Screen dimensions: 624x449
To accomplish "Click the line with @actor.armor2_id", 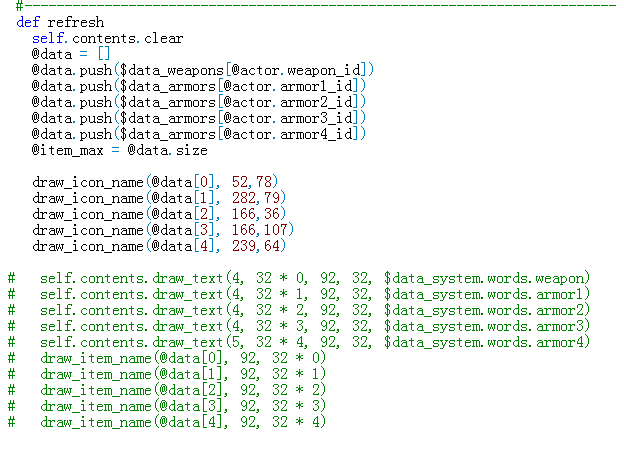I will 199,102.
